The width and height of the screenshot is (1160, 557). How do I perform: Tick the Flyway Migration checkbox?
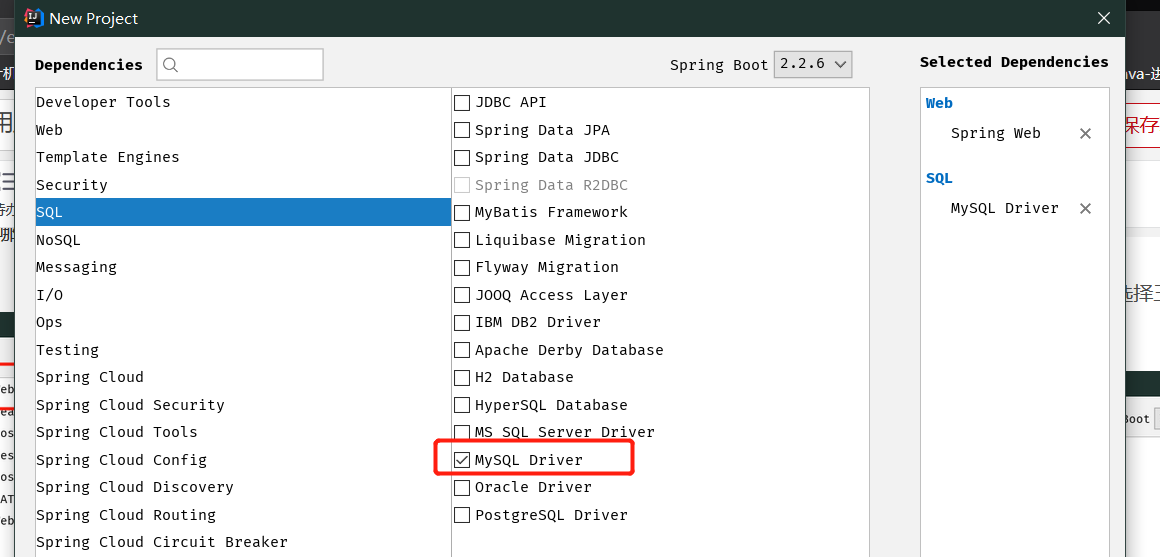click(462, 268)
